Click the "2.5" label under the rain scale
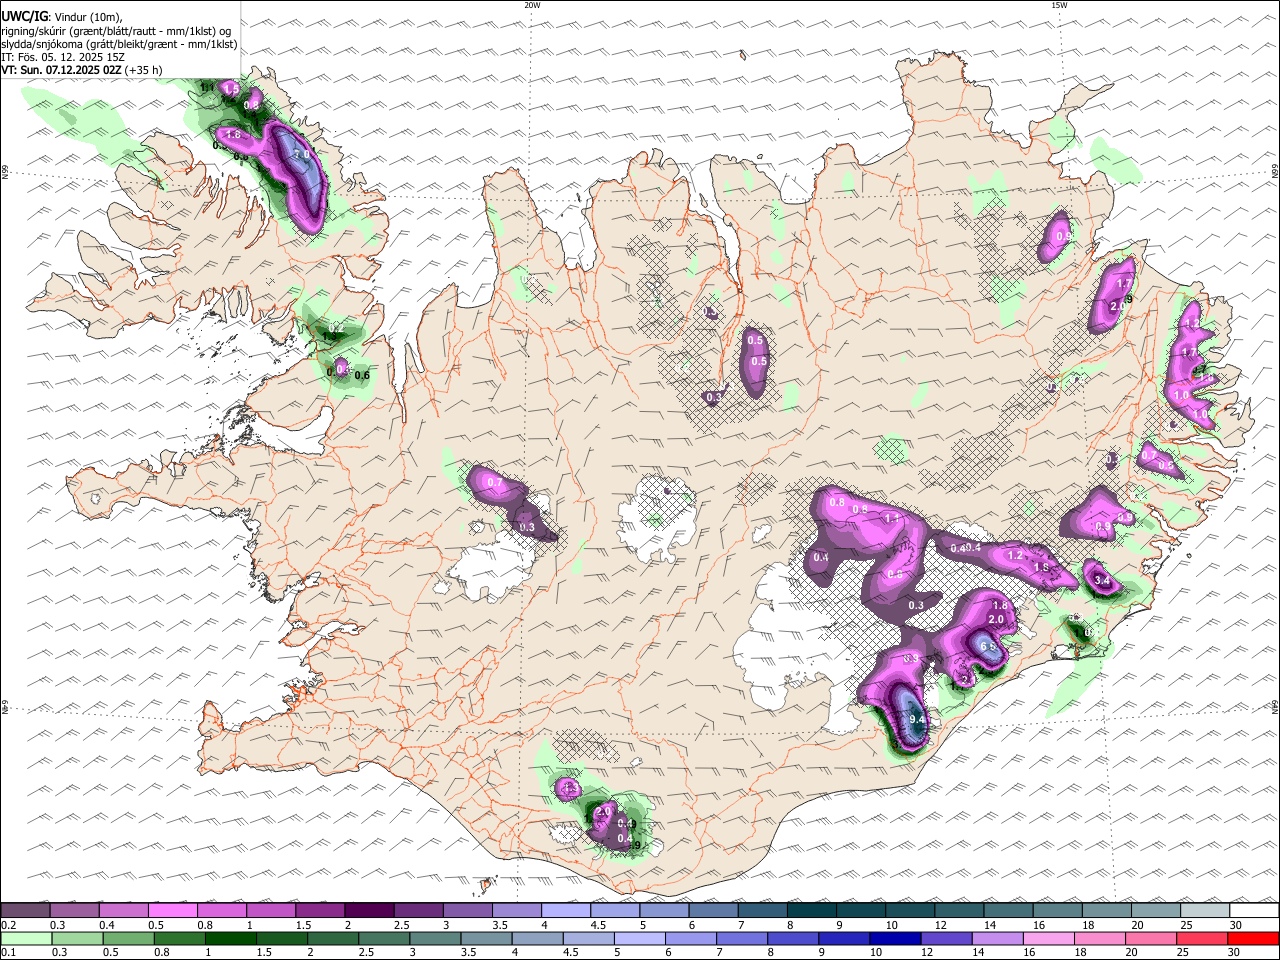Image resolution: width=1280 pixels, height=960 pixels. tap(367, 953)
